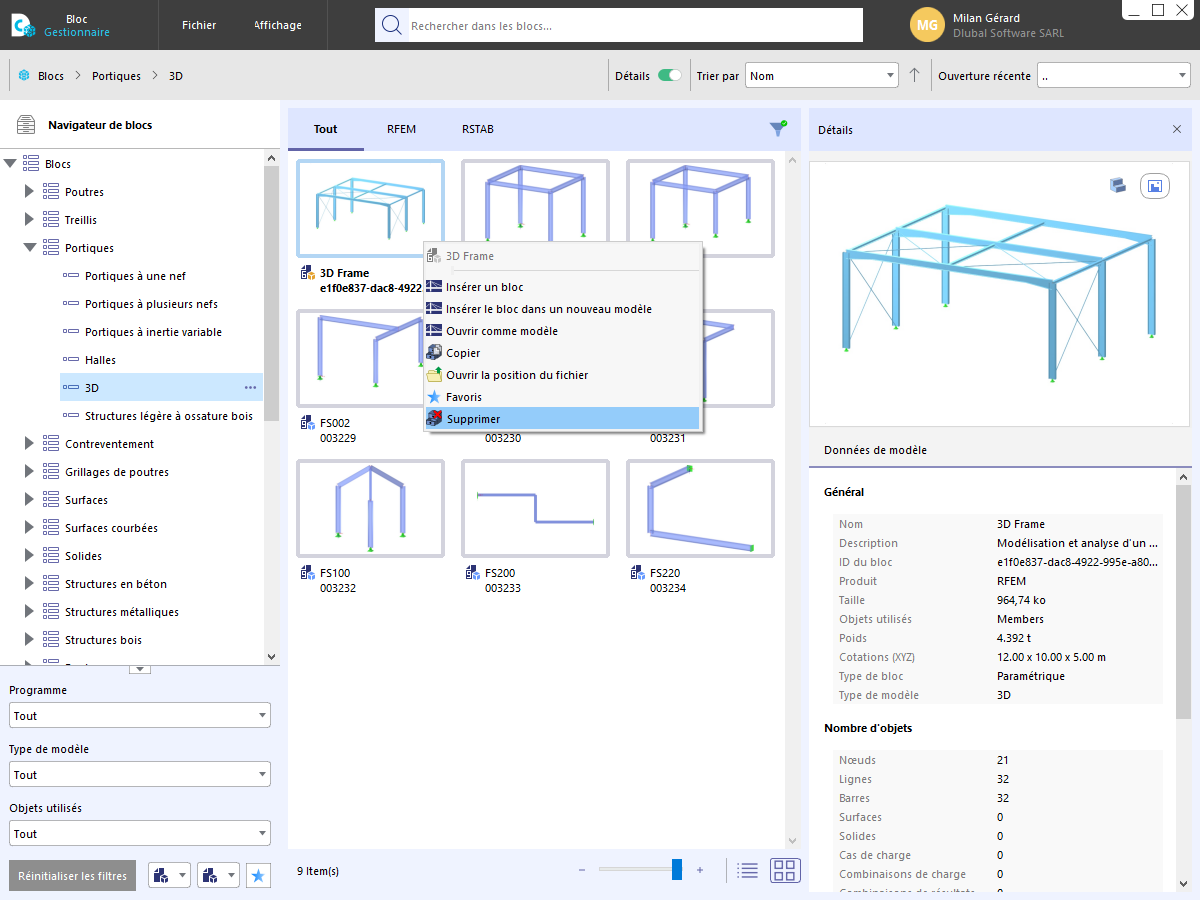Switch to the RFEM tab
The image size is (1200, 900).
(x=401, y=129)
